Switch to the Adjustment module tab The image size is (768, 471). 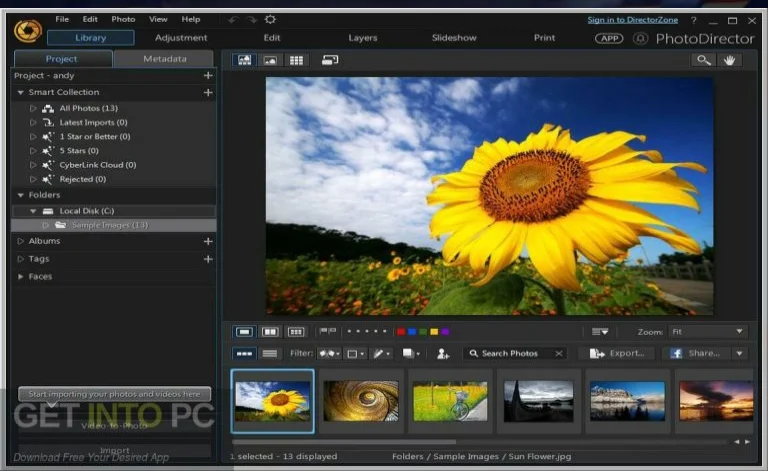pos(181,38)
